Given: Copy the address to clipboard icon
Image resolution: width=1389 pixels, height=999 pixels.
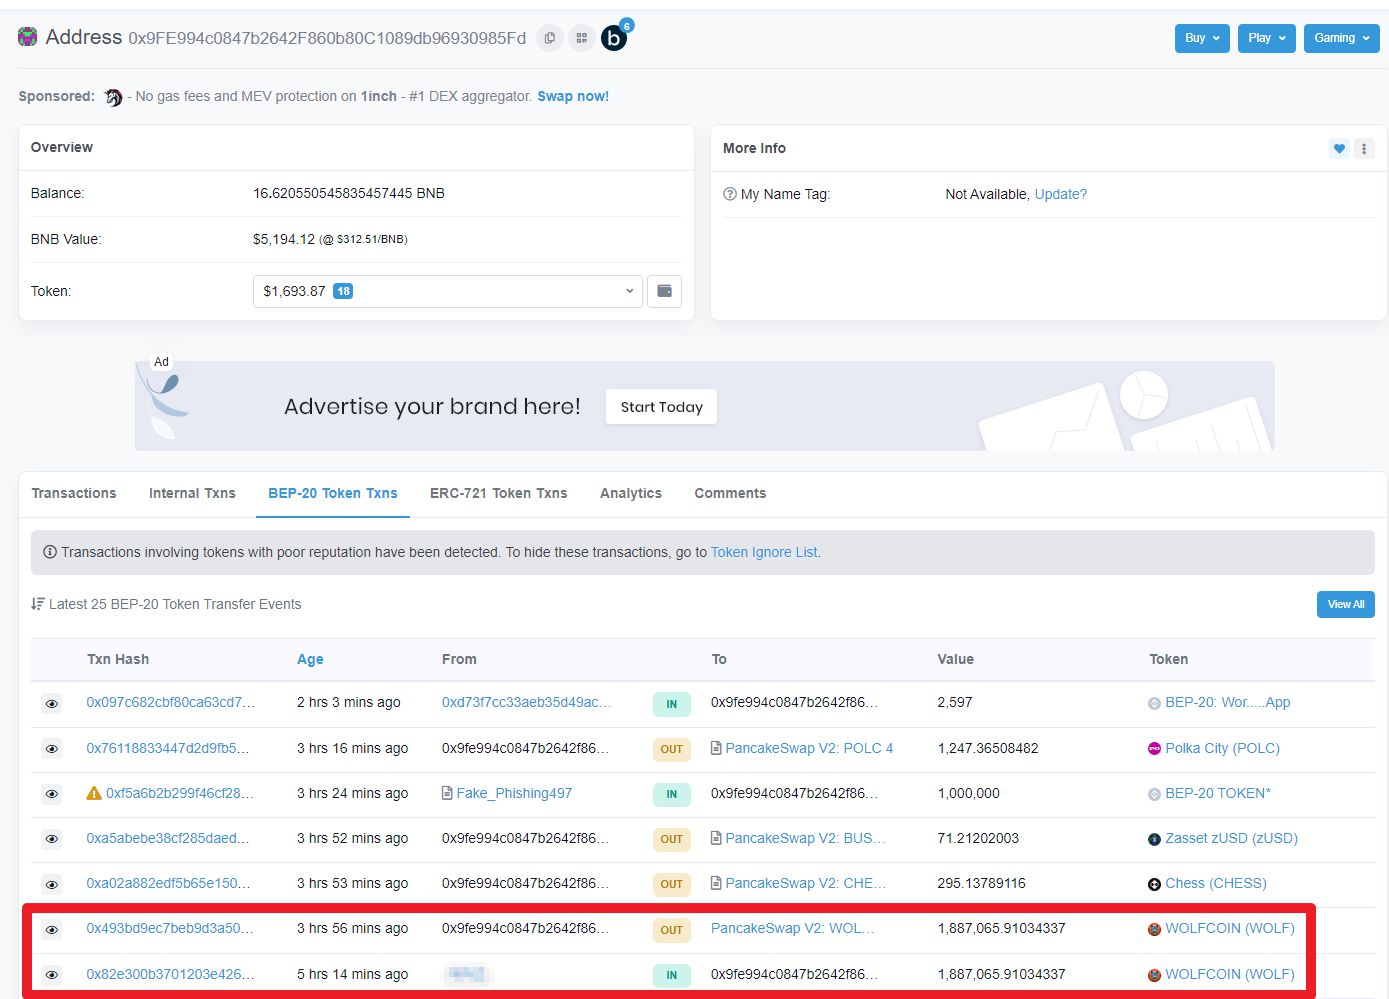Looking at the screenshot, I should point(549,38).
